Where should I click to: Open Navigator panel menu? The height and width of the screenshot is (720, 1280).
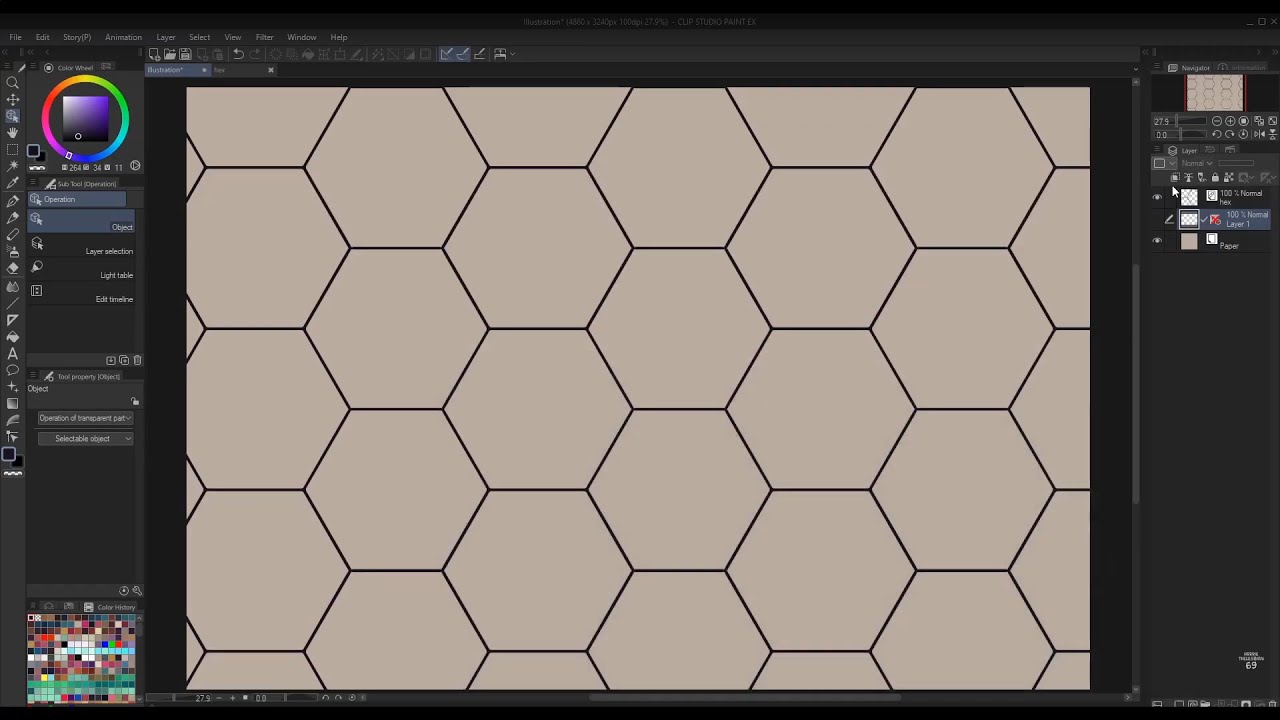point(1158,68)
